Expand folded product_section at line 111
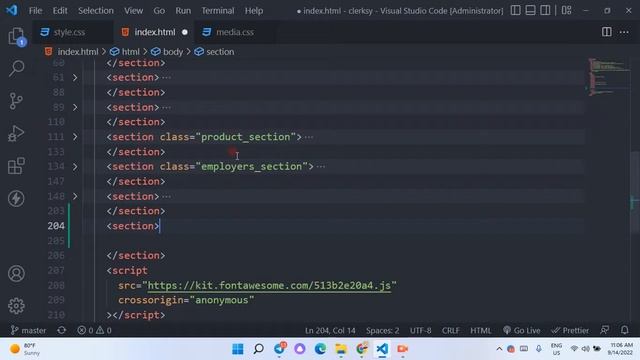The height and width of the screenshot is (360, 640). point(75,137)
